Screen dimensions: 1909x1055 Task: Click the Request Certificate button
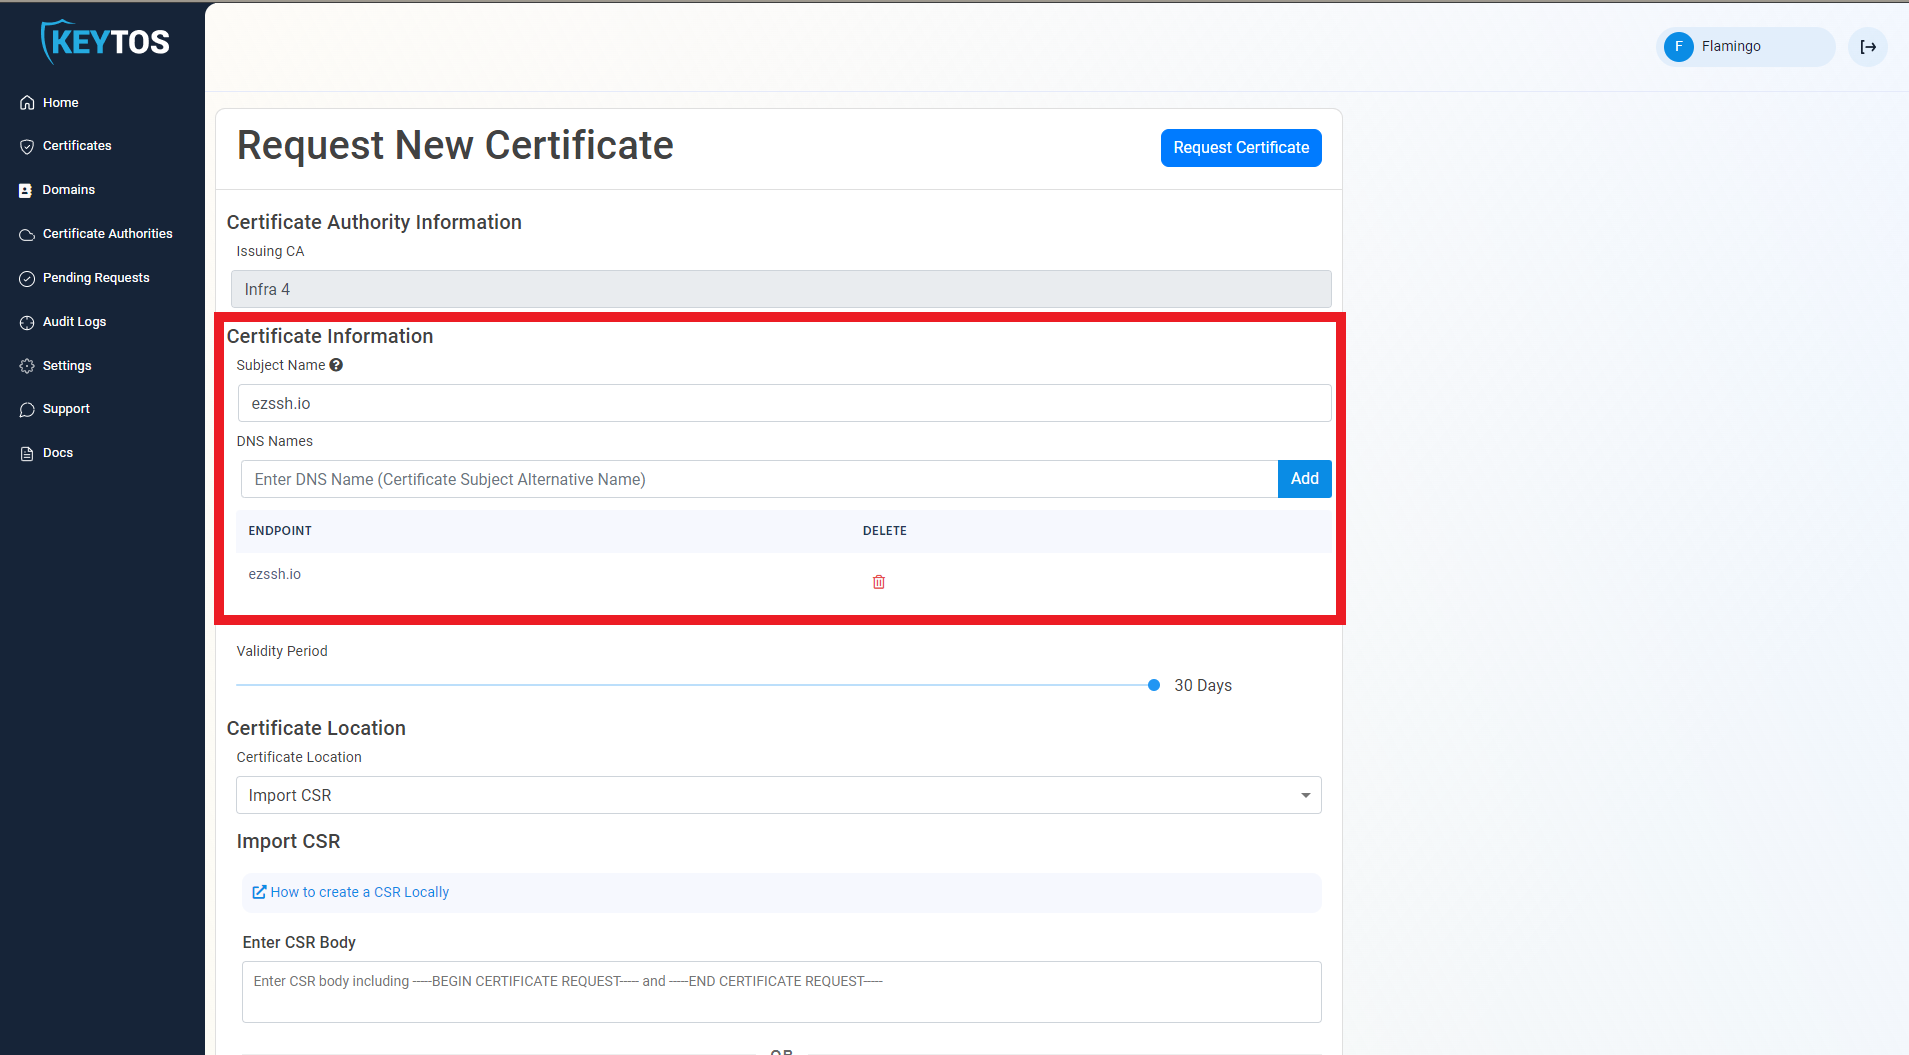[1241, 148]
